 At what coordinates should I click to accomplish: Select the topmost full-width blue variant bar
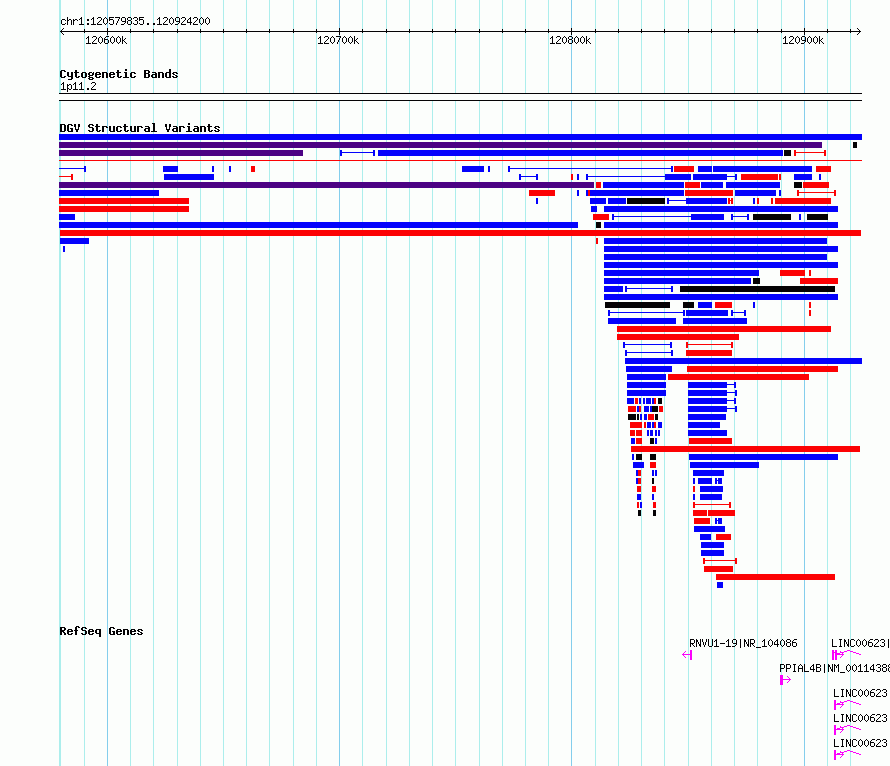(460, 137)
